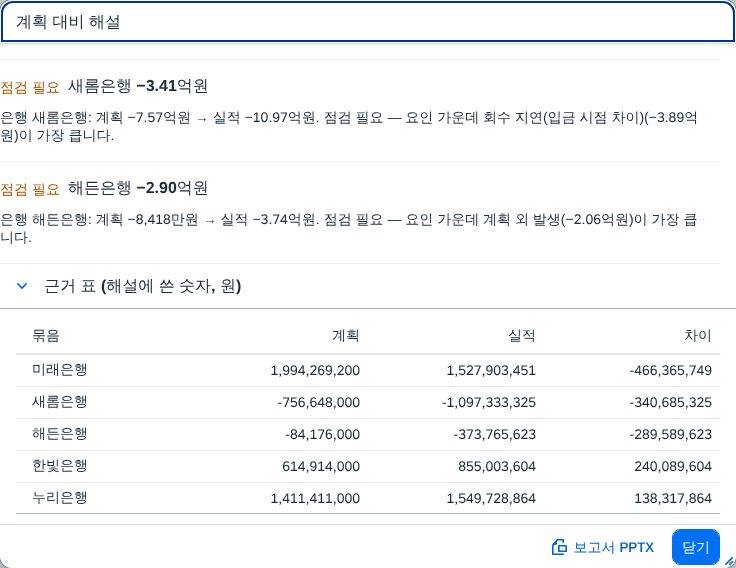Click the 한빛은행 row label
The width and height of the screenshot is (736, 568).
60,466
